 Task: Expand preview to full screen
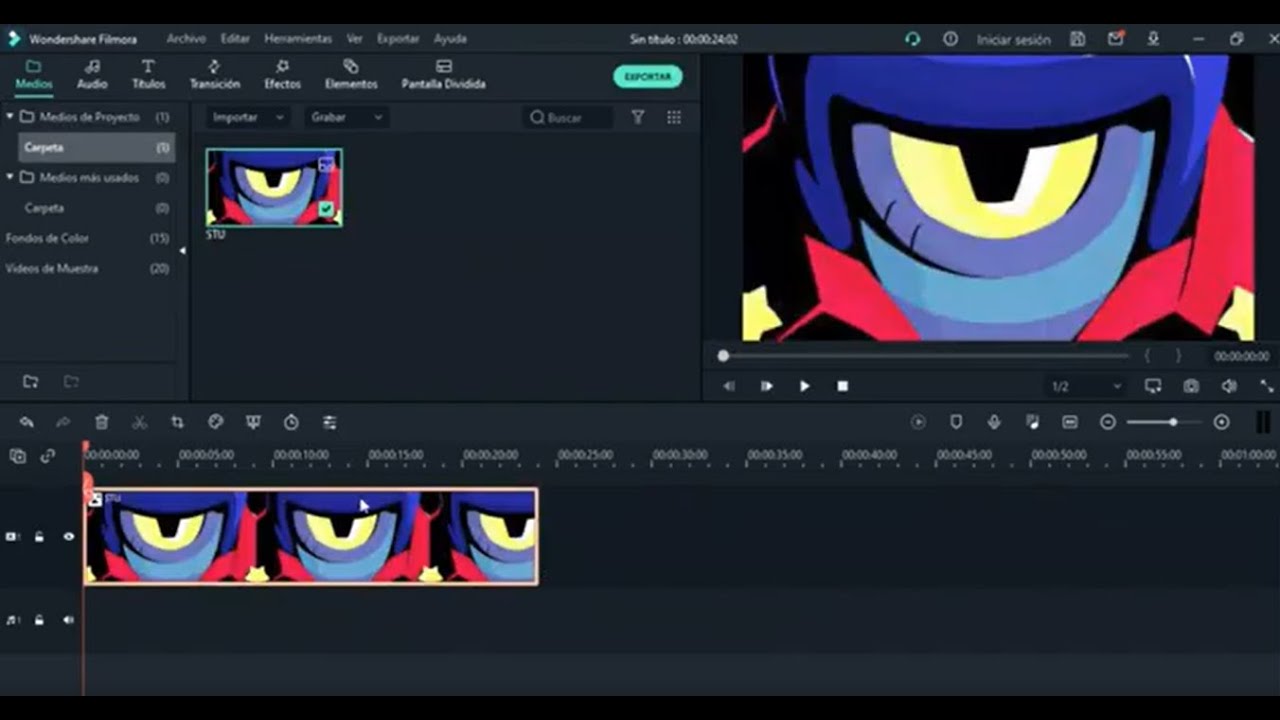(x=1267, y=386)
